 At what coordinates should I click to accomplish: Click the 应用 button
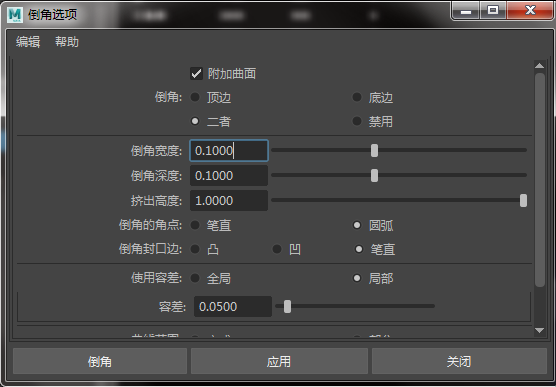point(279,361)
